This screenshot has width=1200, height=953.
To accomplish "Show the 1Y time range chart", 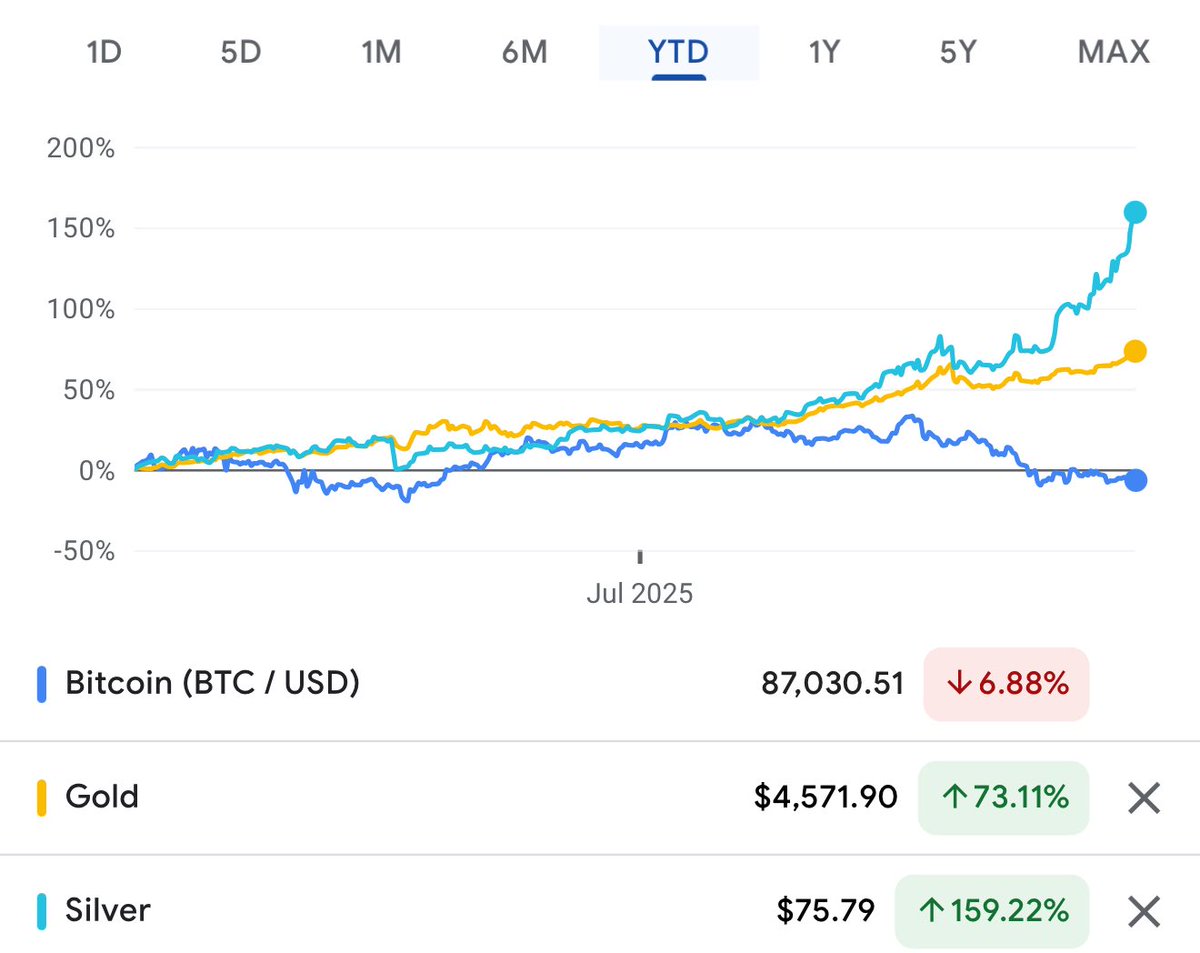I will [823, 51].
